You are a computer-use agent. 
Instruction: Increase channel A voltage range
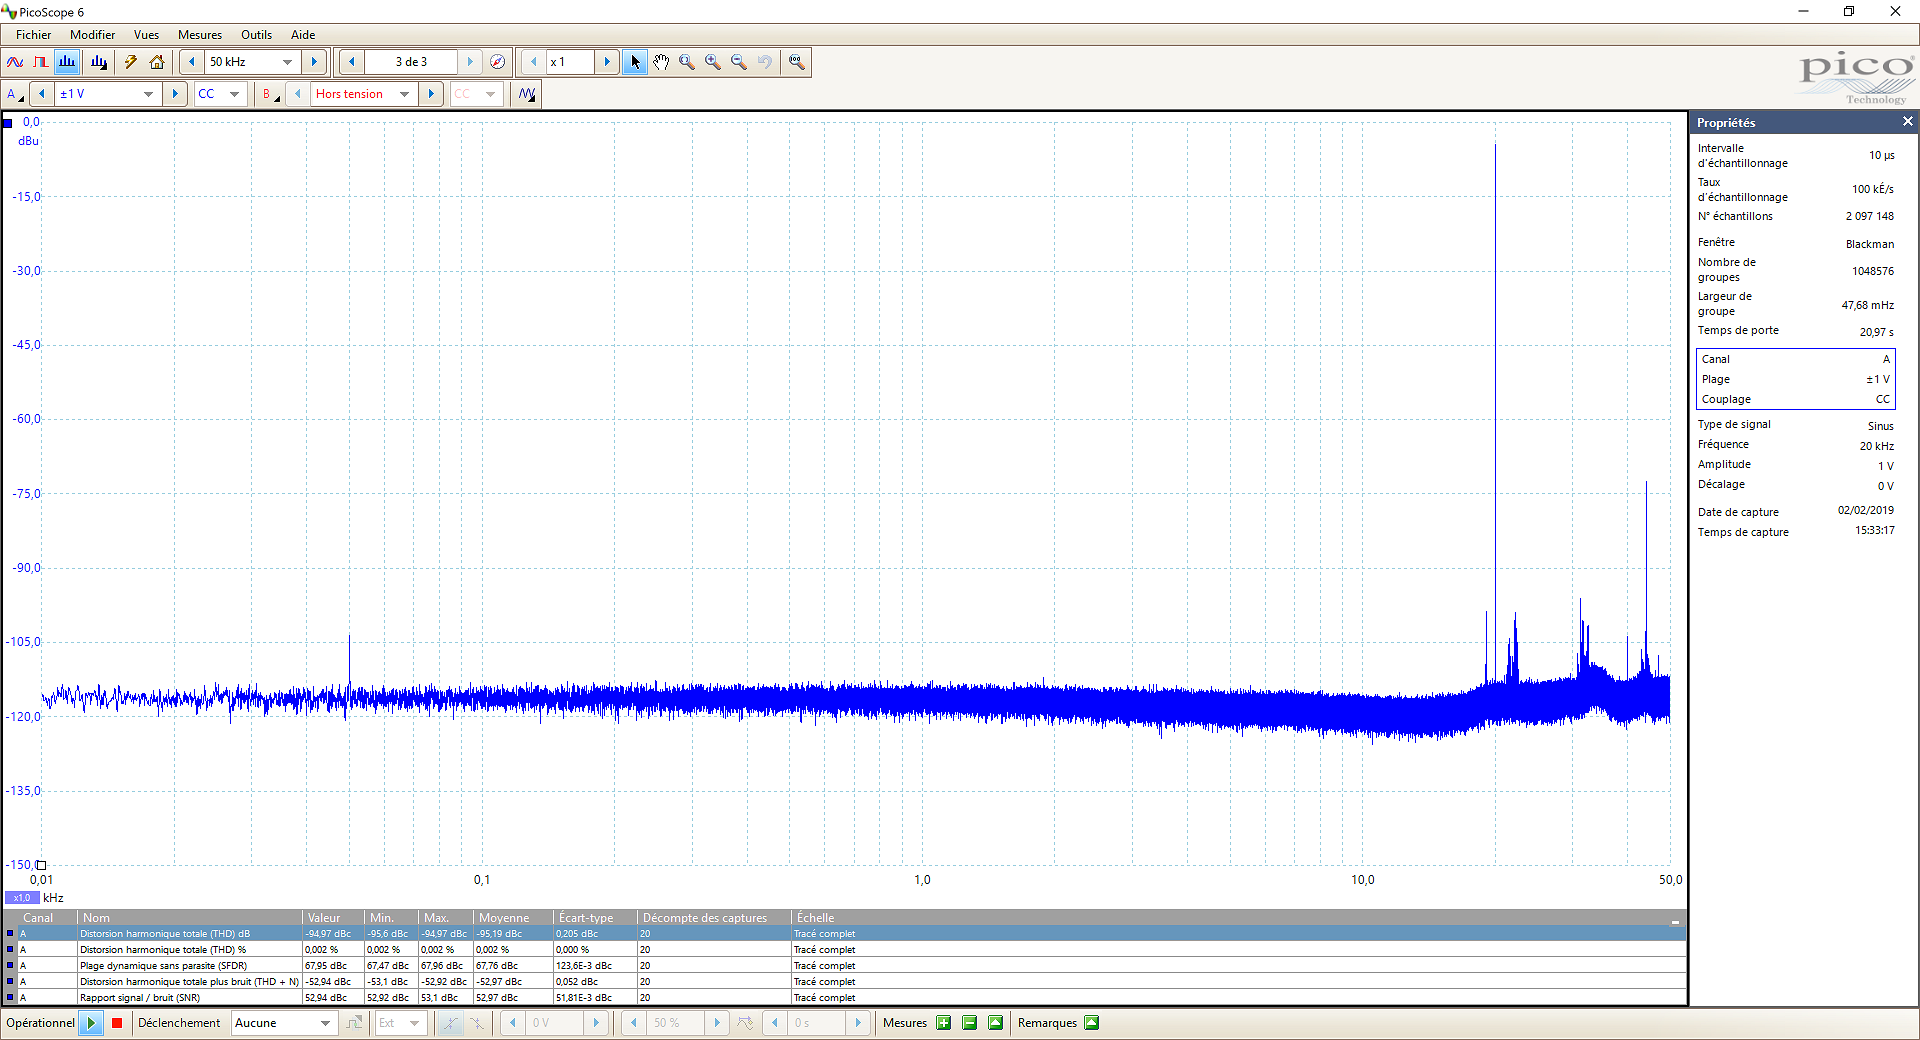click(175, 94)
